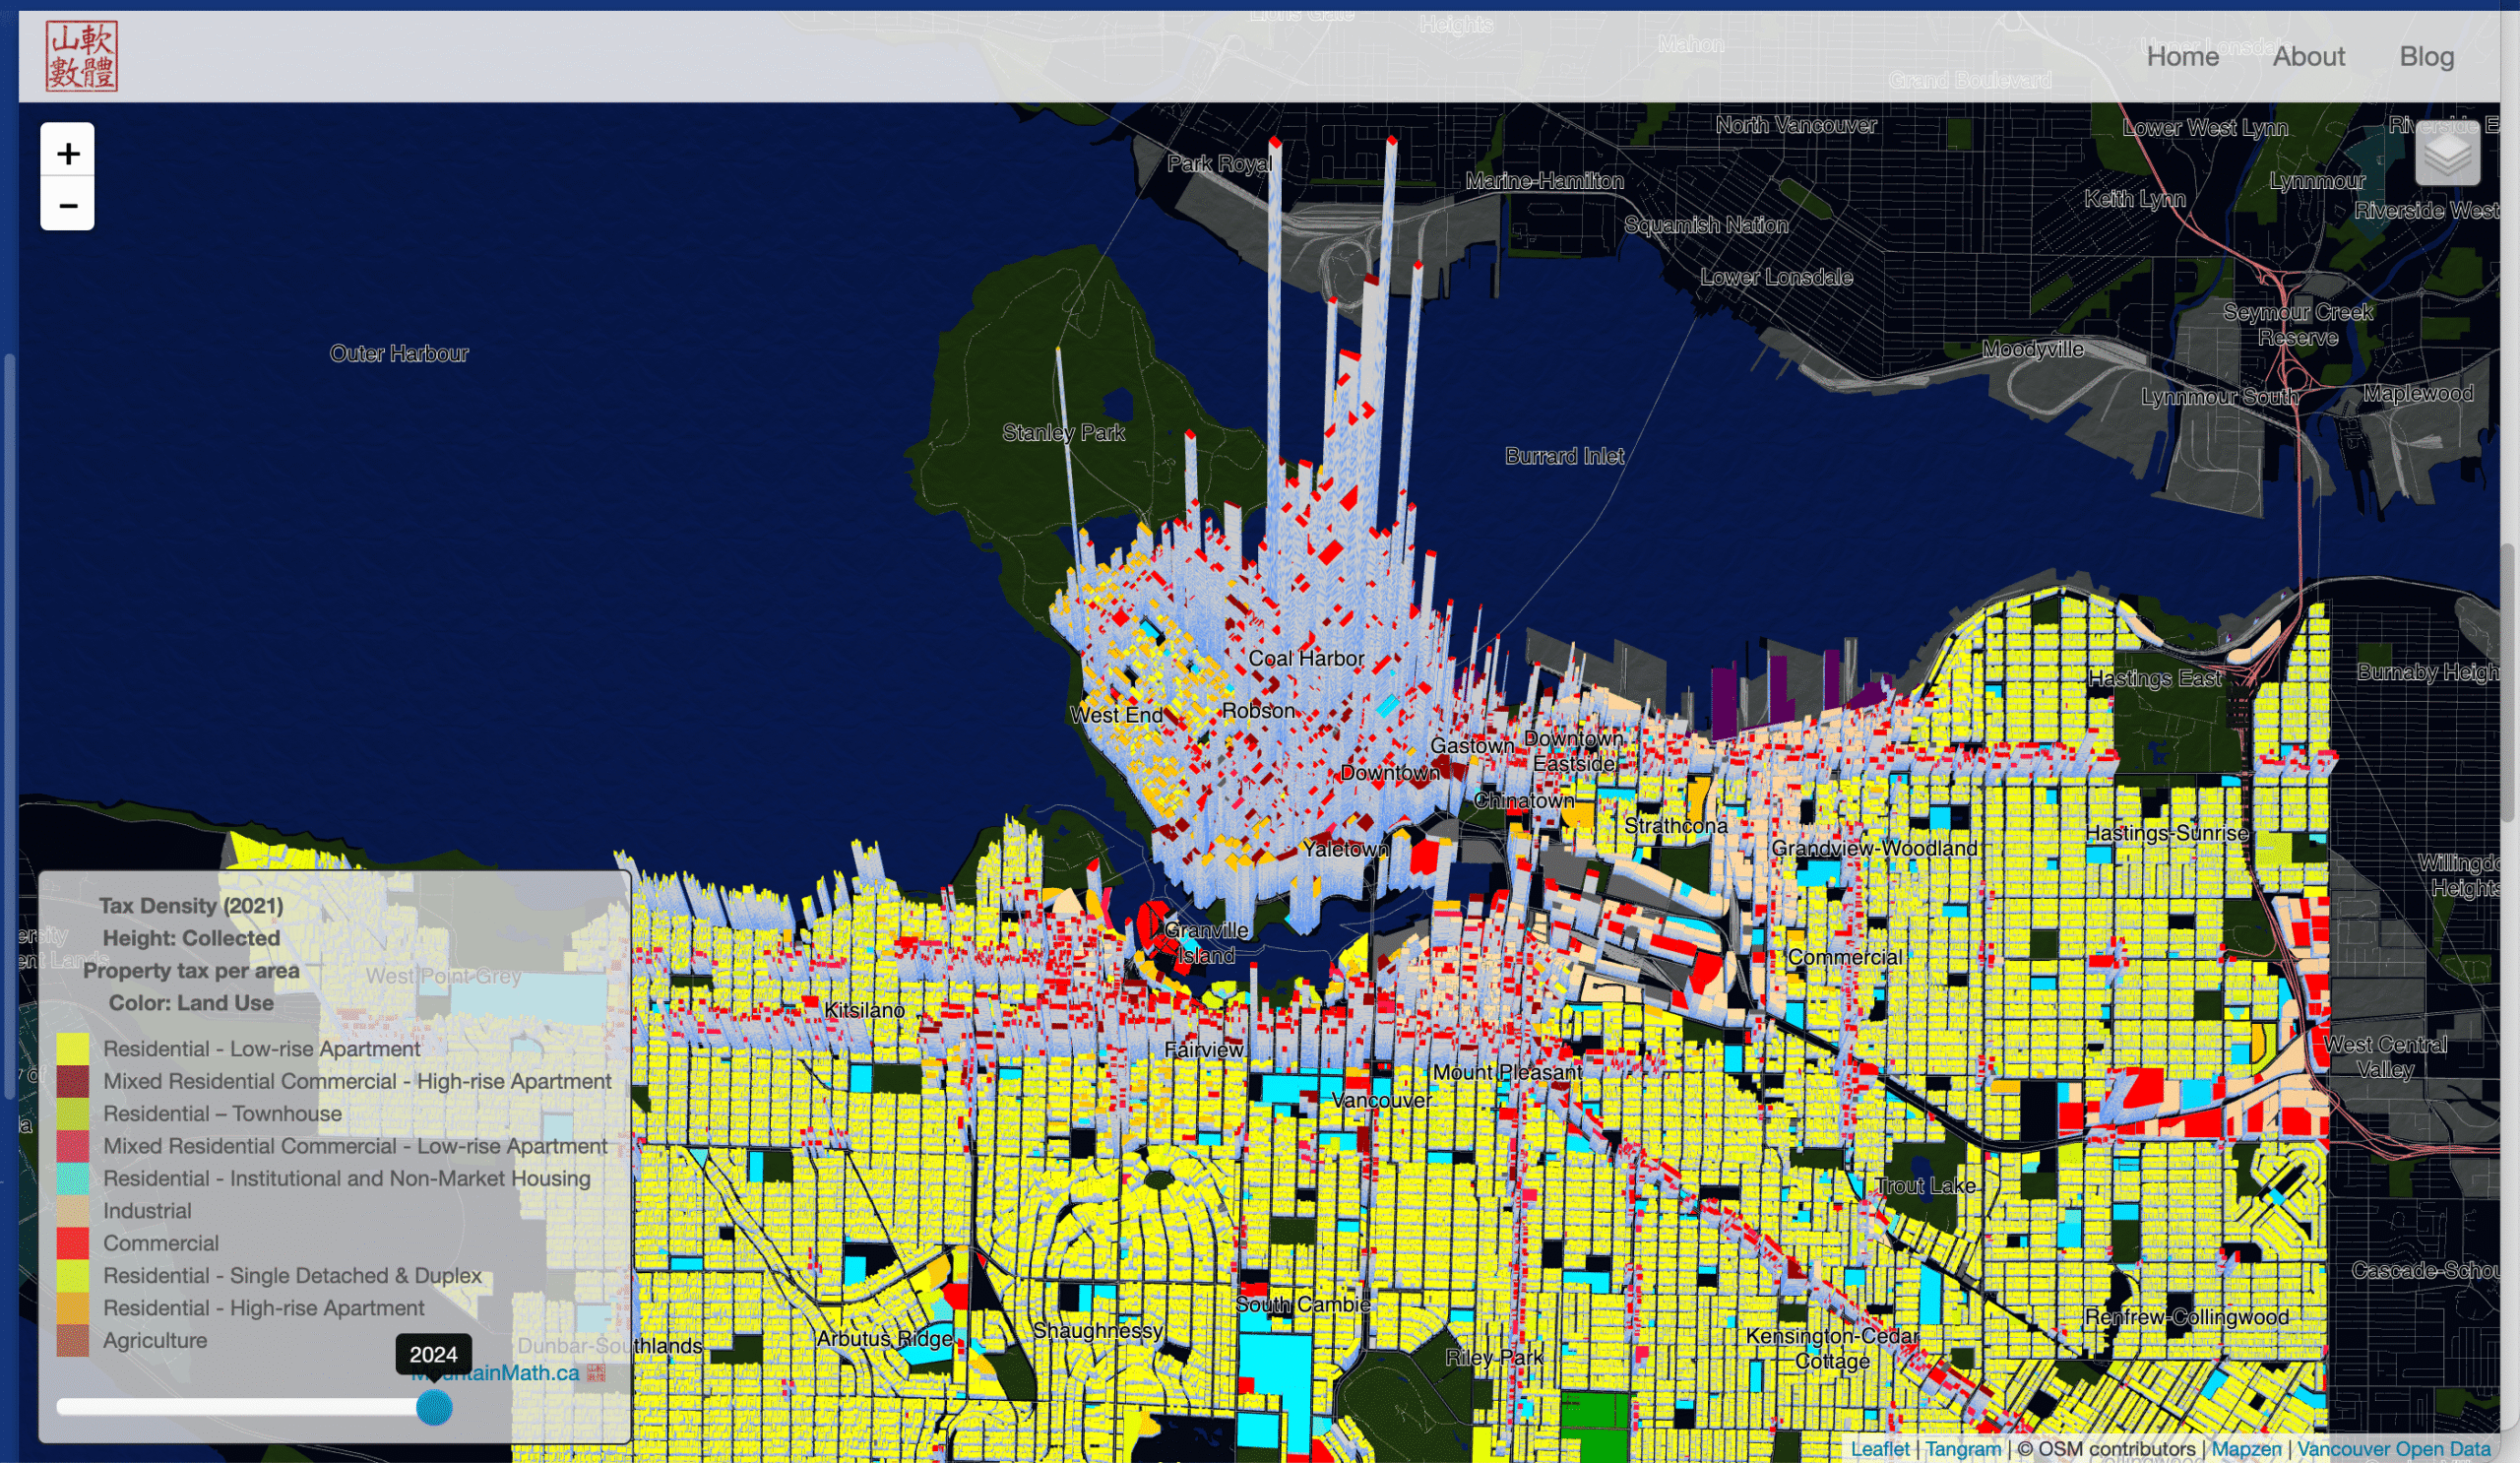
Task: Click the blue year slider handle
Action: 434,1407
